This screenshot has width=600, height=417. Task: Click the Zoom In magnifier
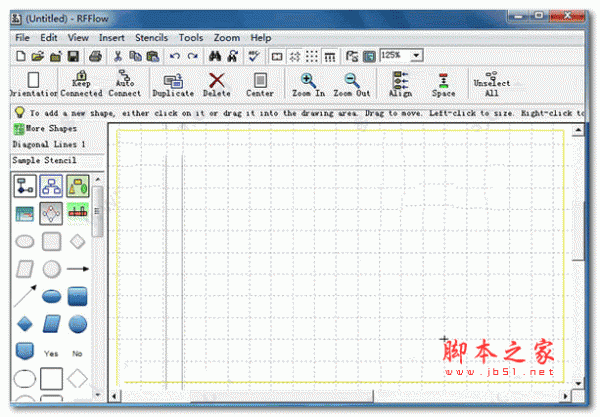click(x=308, y=85)
